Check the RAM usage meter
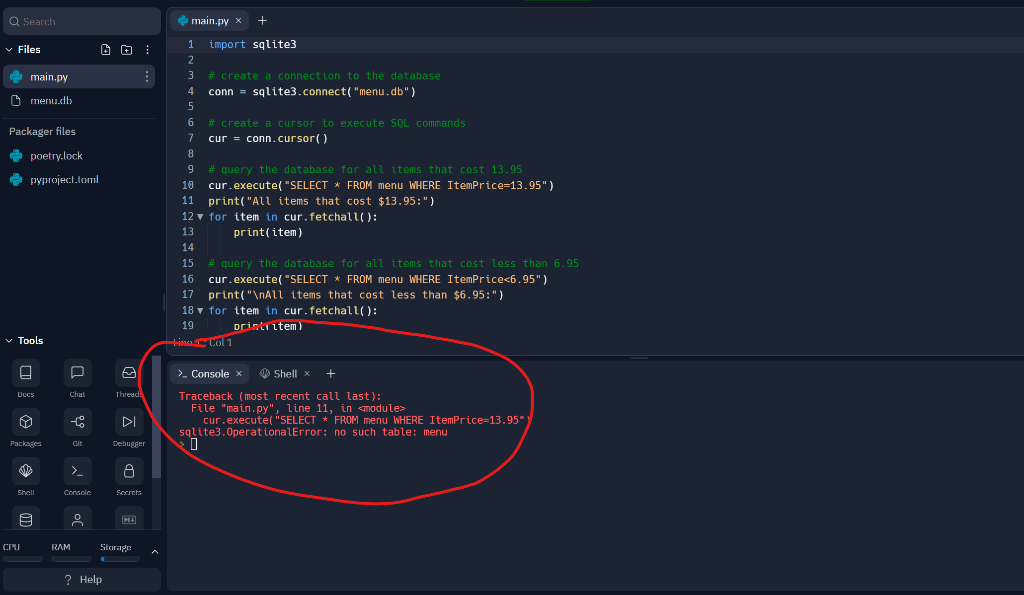 (70, 556)
